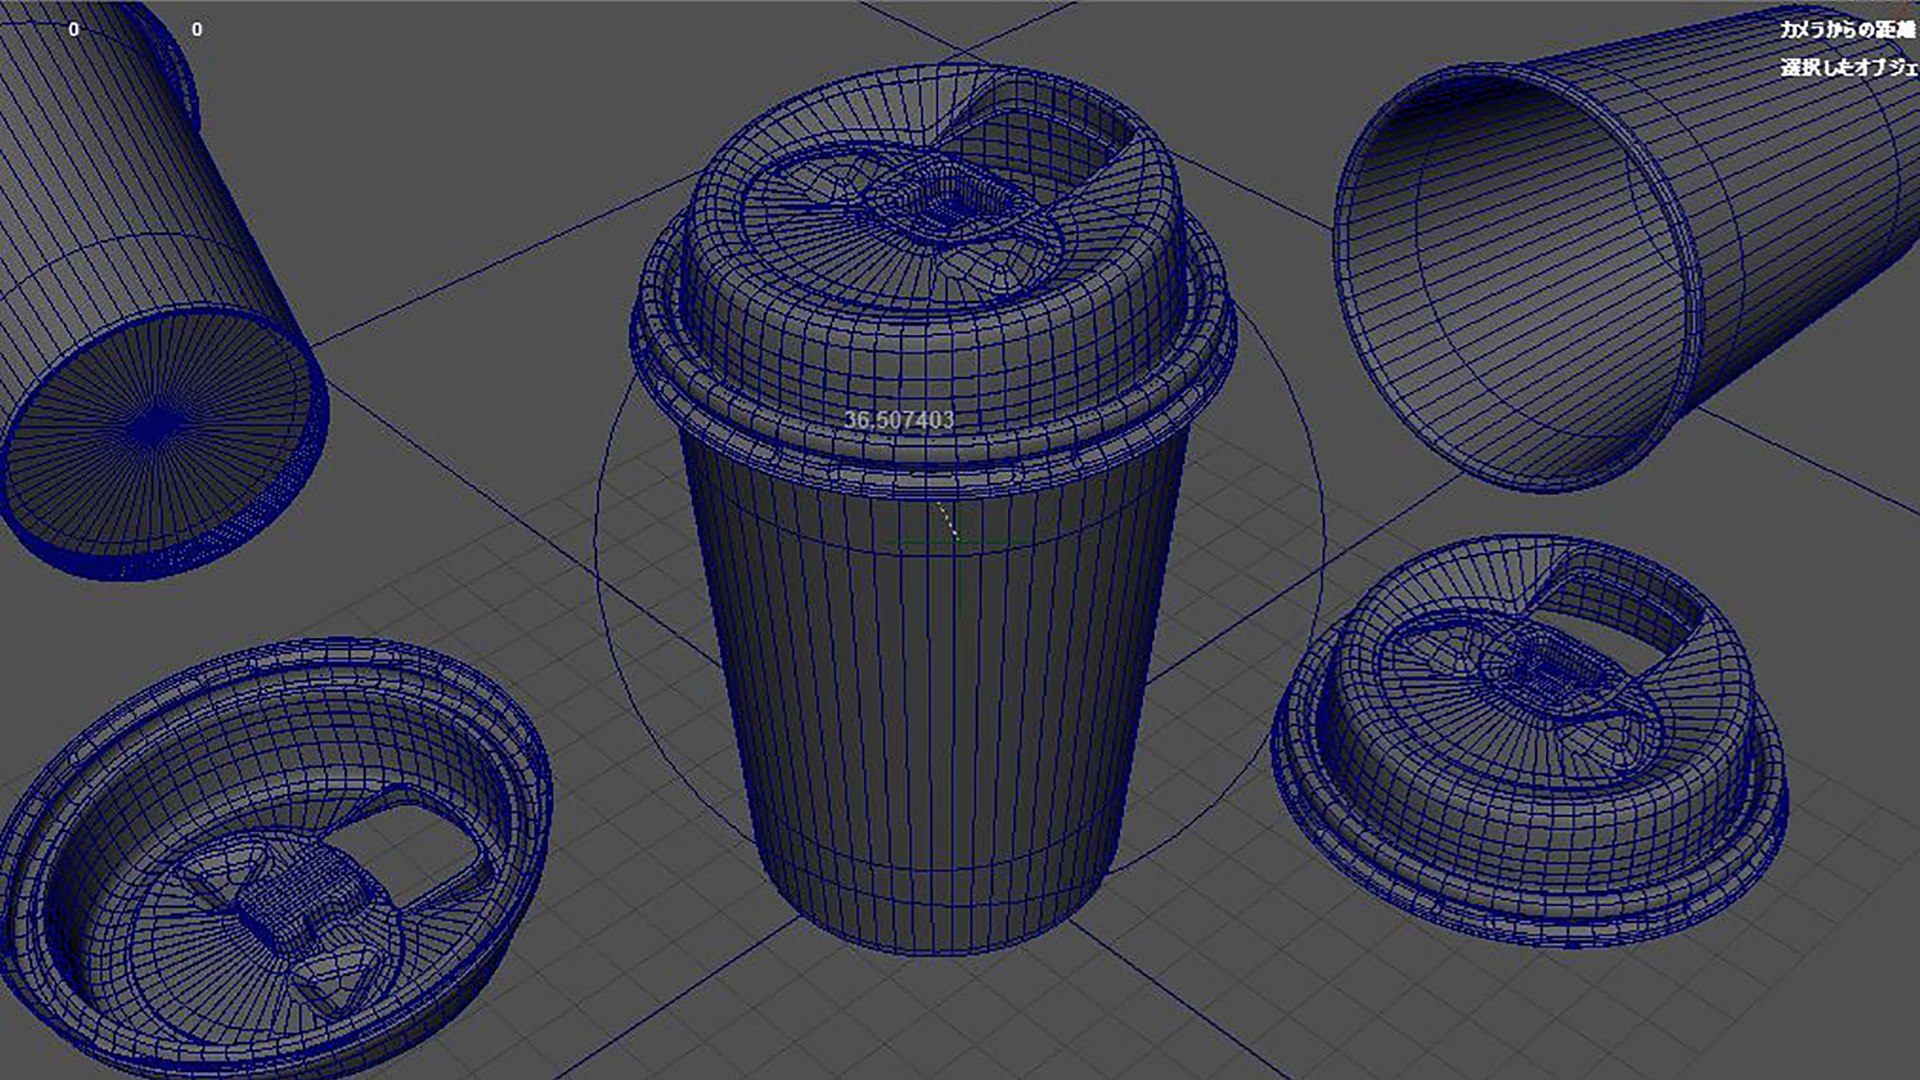1920x1080 pixels.
Task: Click the カメラからの距離 HUD label
Action: [1847, 30]
